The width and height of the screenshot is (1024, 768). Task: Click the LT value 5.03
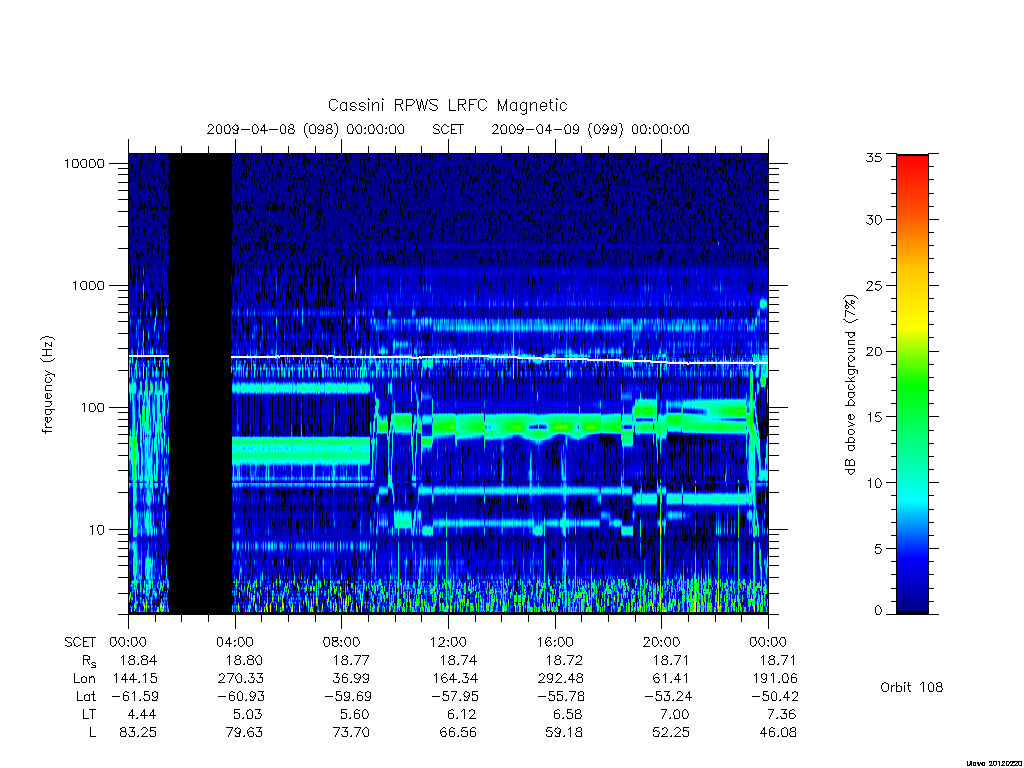coord(248,714)
